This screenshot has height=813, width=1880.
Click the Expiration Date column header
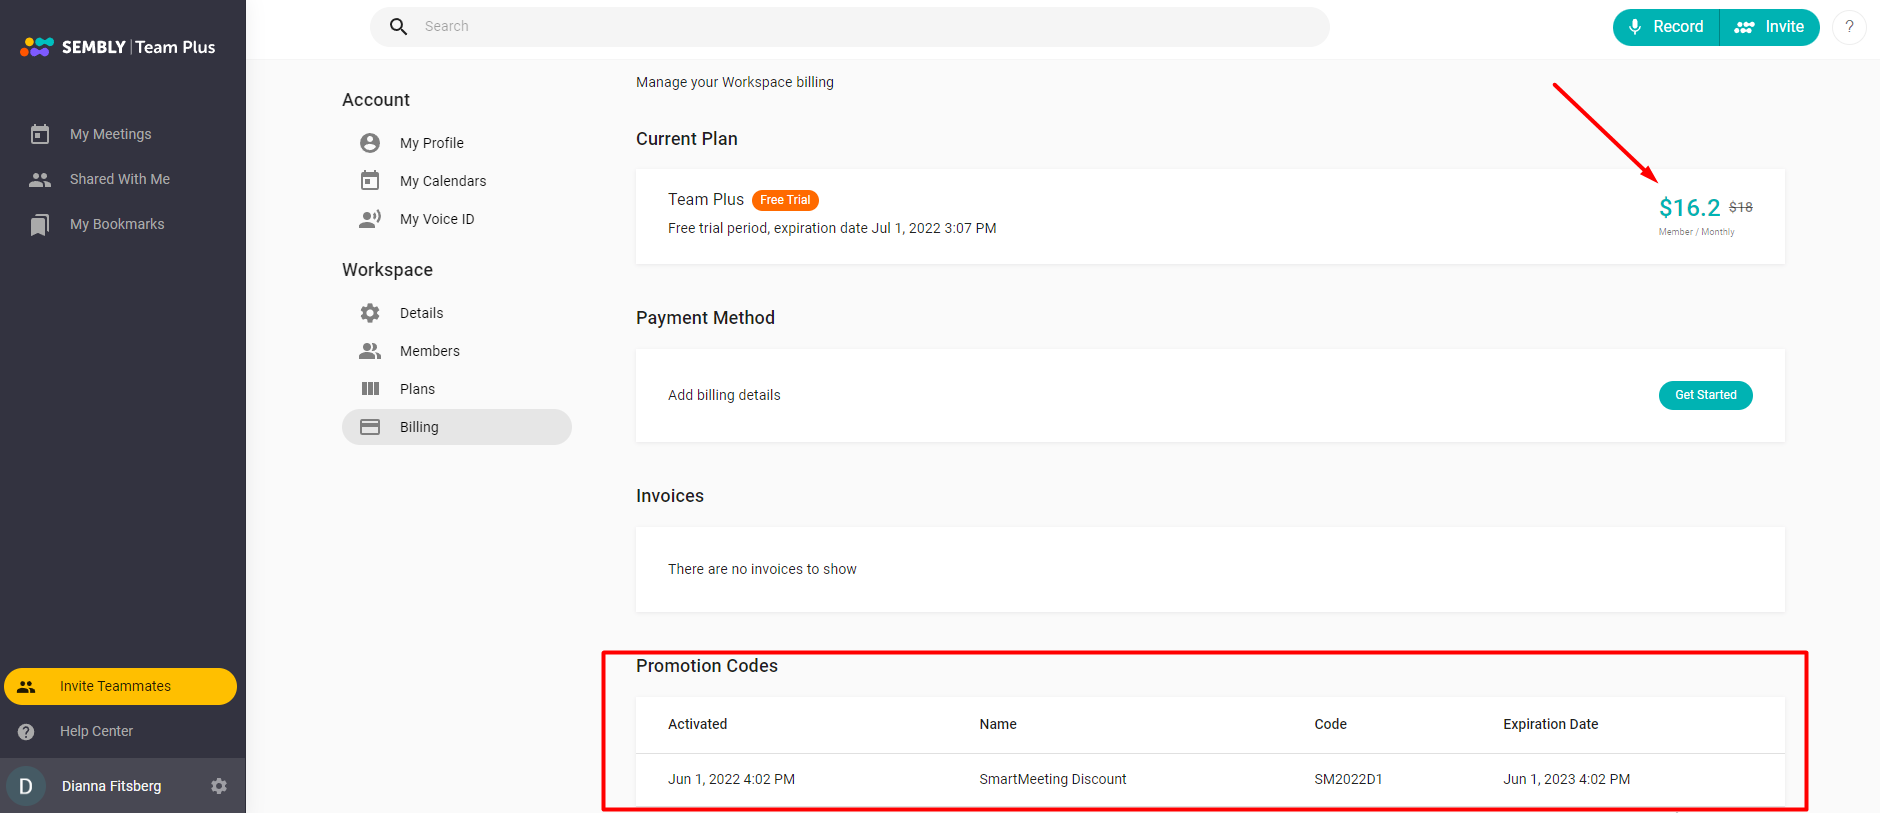coord(1550,724)
